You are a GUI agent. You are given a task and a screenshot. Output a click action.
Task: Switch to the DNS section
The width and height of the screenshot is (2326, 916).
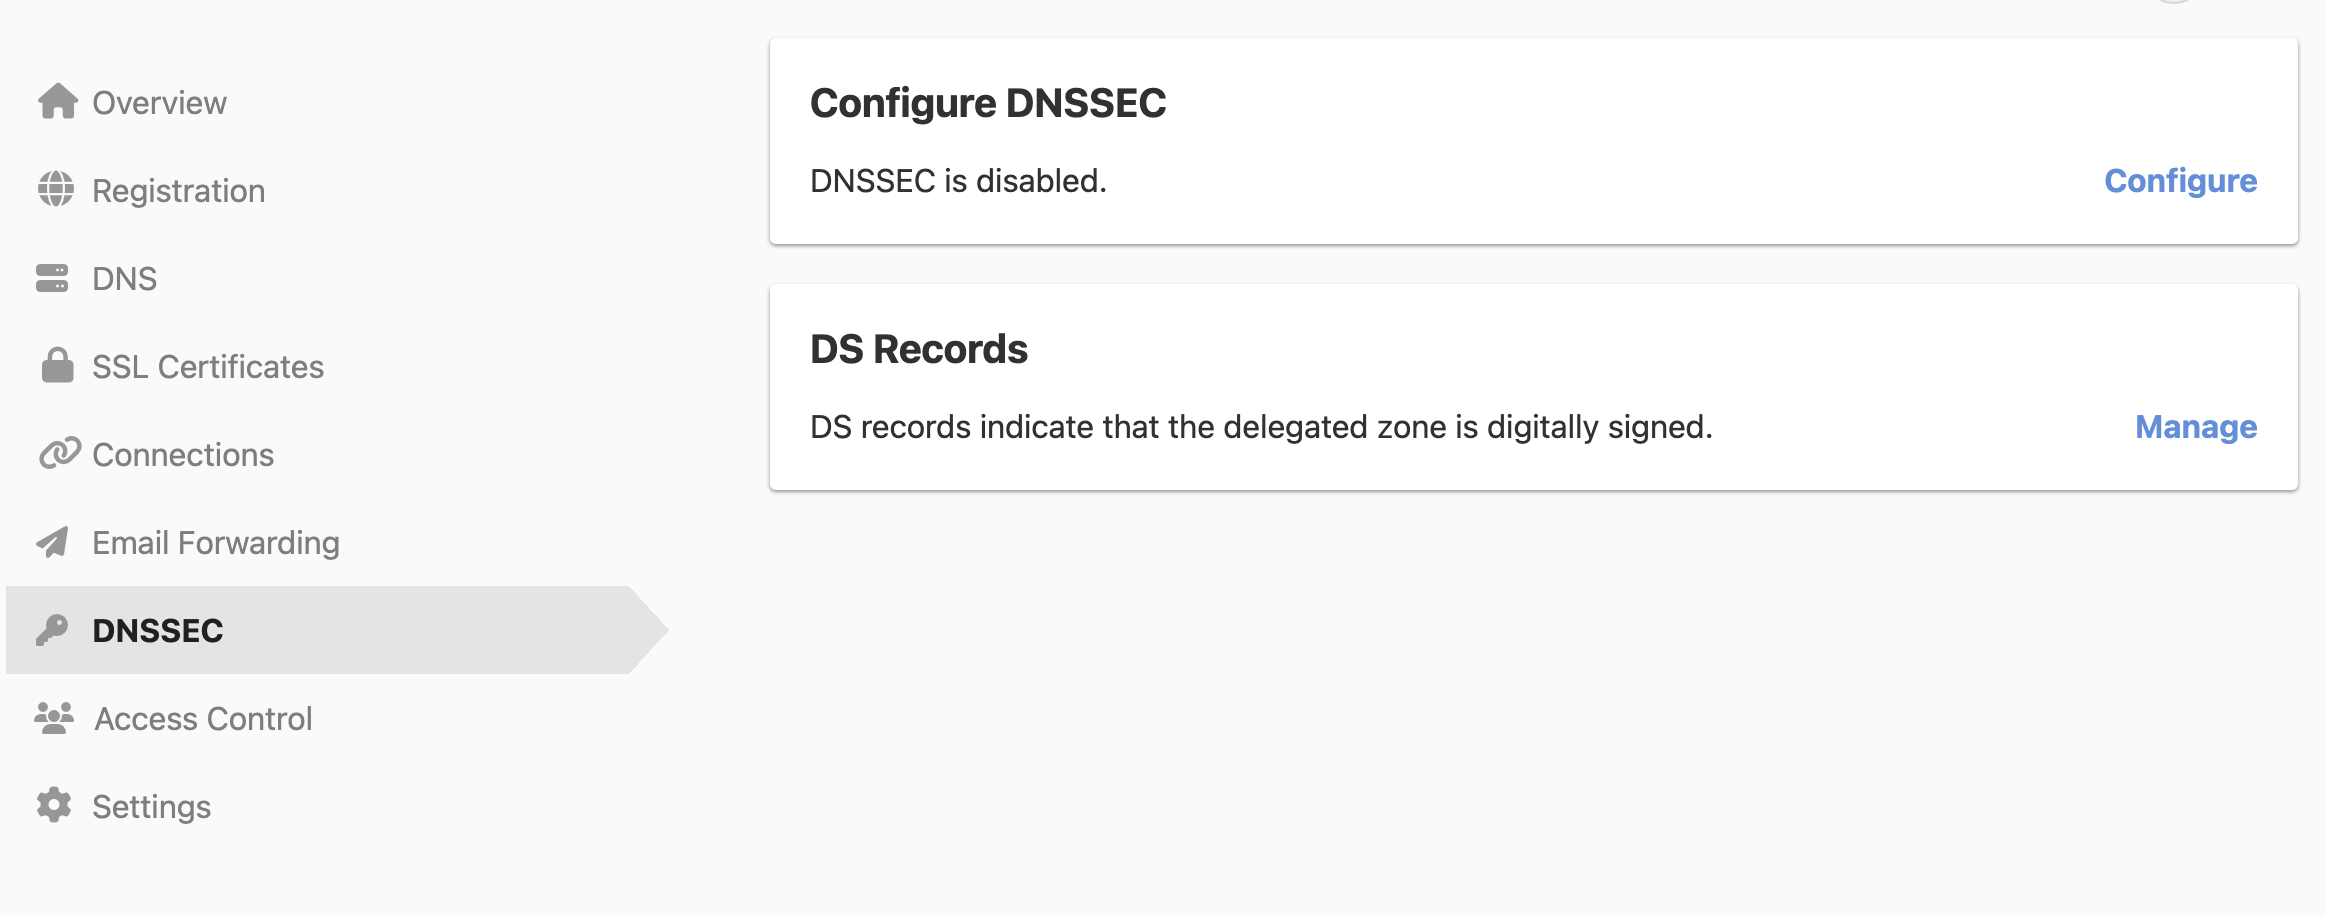125,277
